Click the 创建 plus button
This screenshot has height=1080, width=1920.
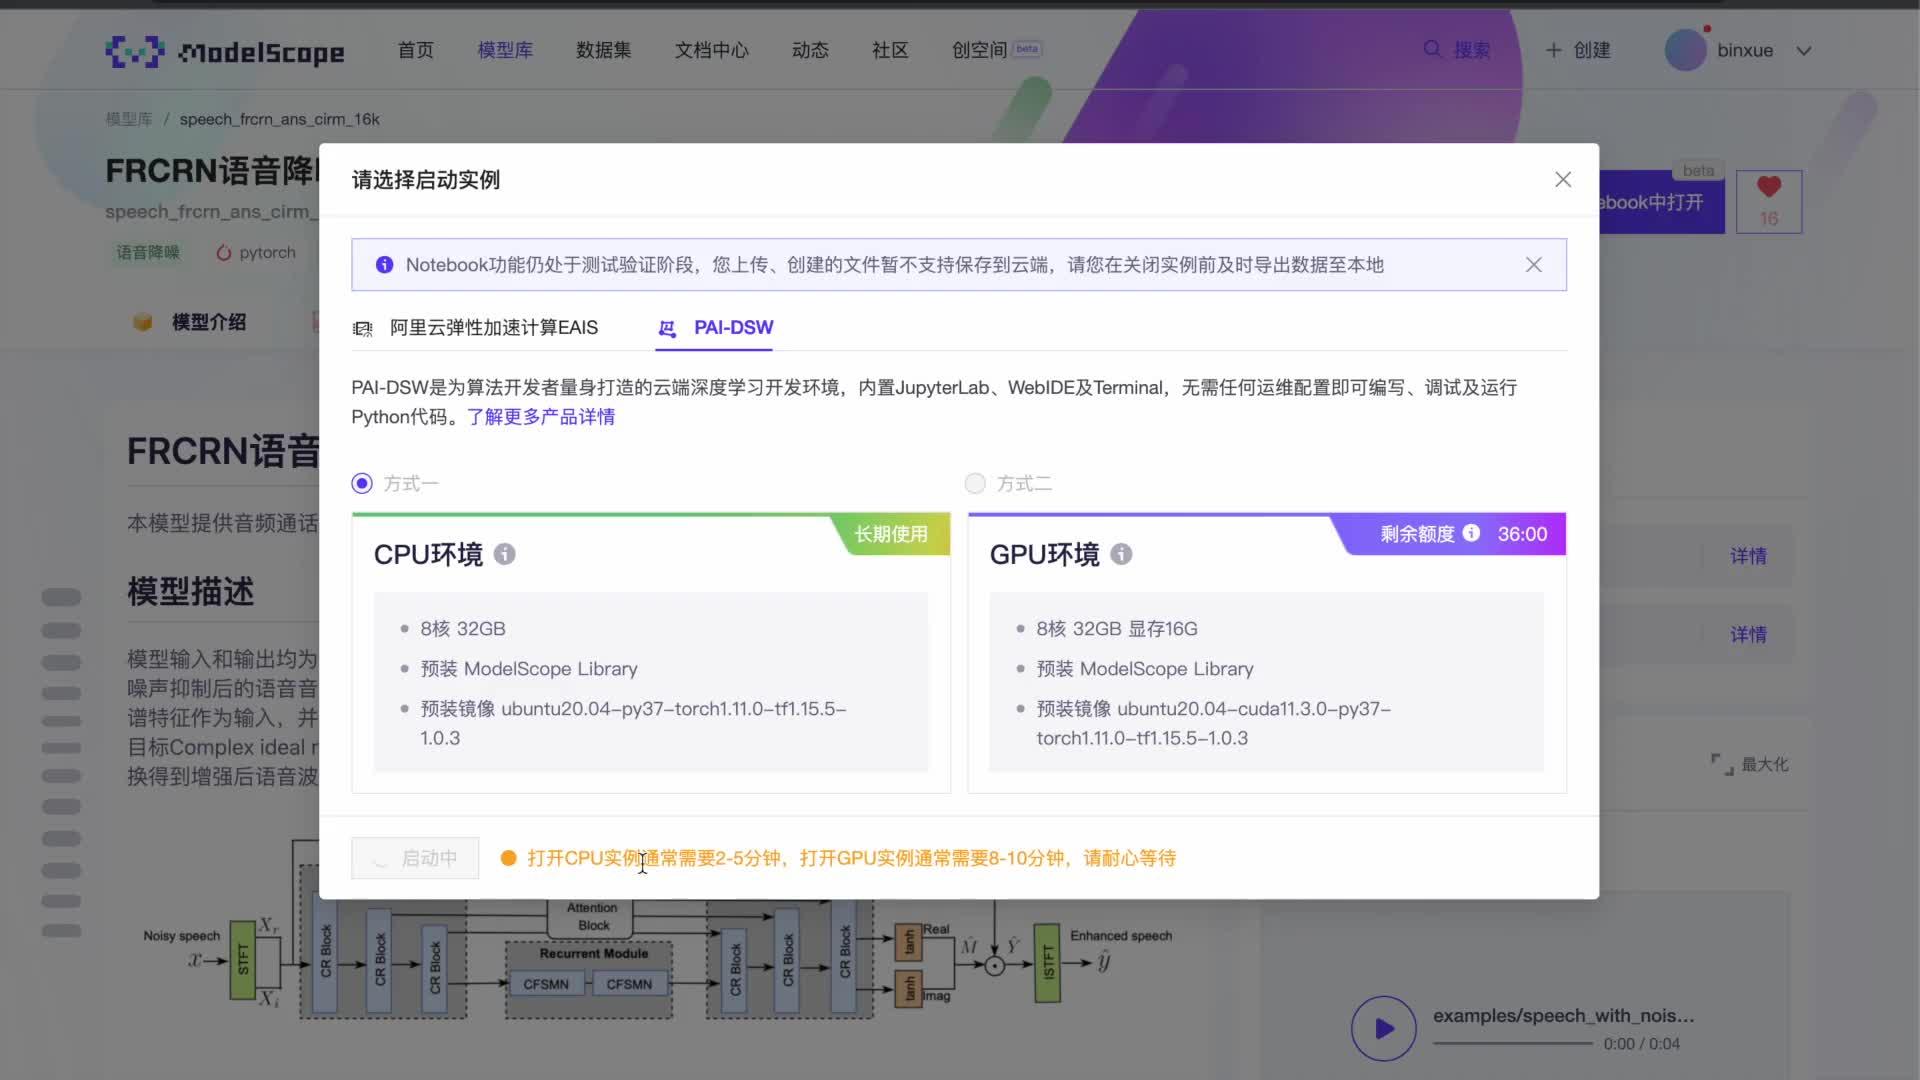[x=1578, y=50]
